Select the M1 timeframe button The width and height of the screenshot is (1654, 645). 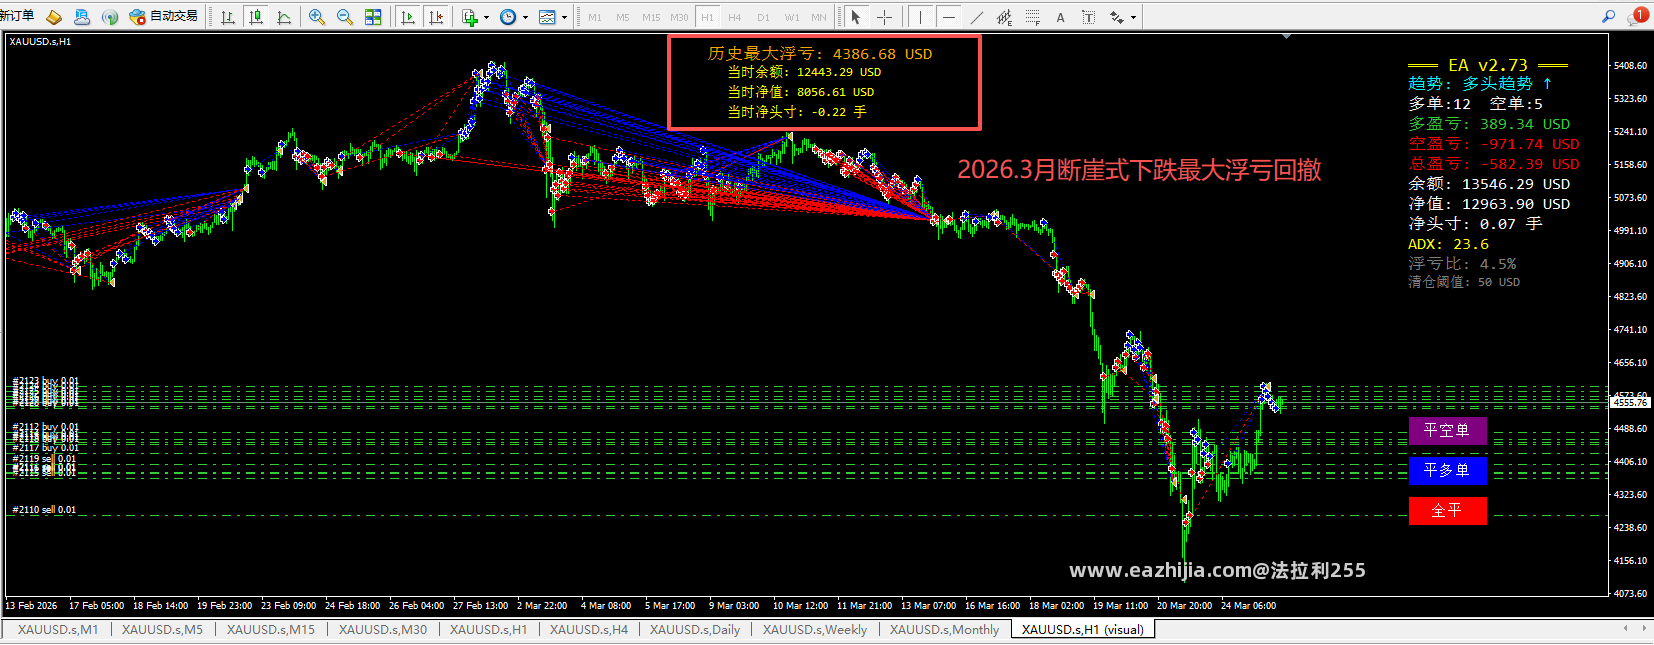pos(595,17)
